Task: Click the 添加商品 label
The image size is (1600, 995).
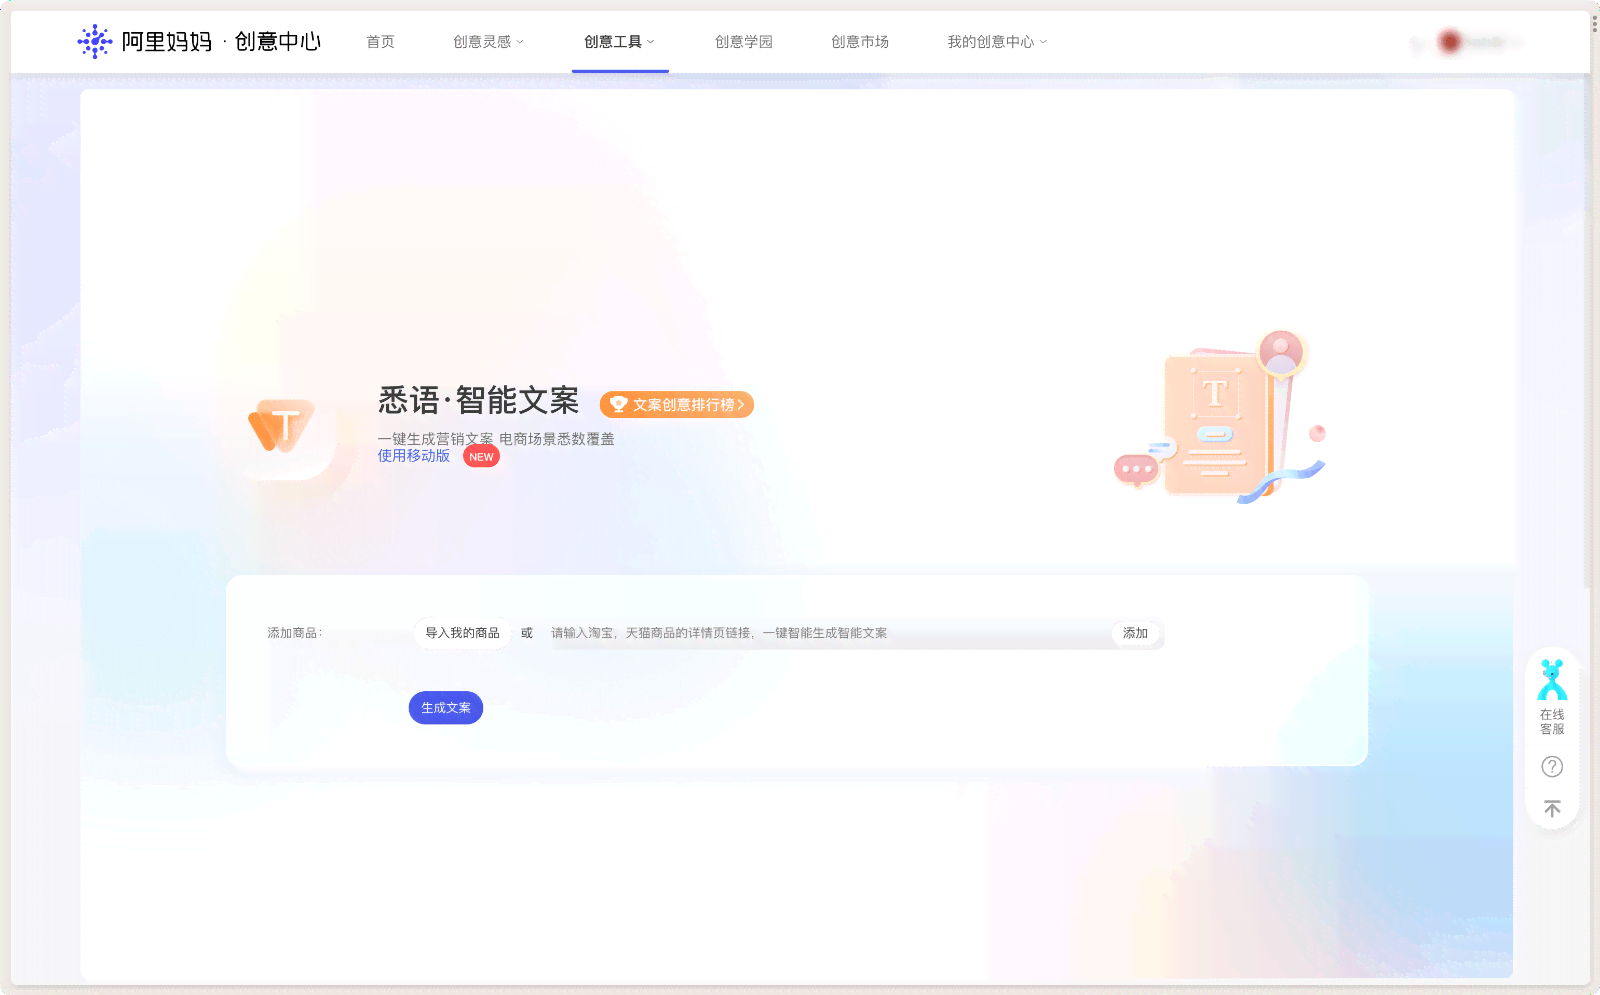Action: point(294,633)
